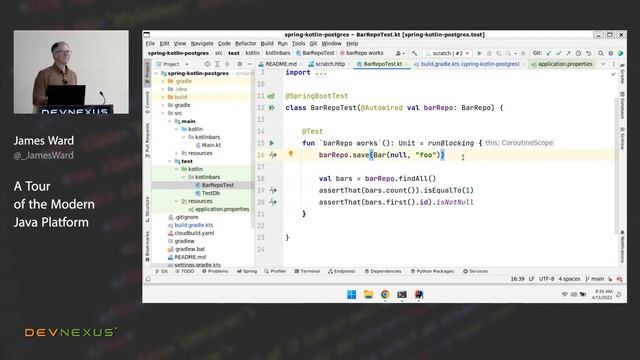Open Notifications panel on right edge

[622, 247]
